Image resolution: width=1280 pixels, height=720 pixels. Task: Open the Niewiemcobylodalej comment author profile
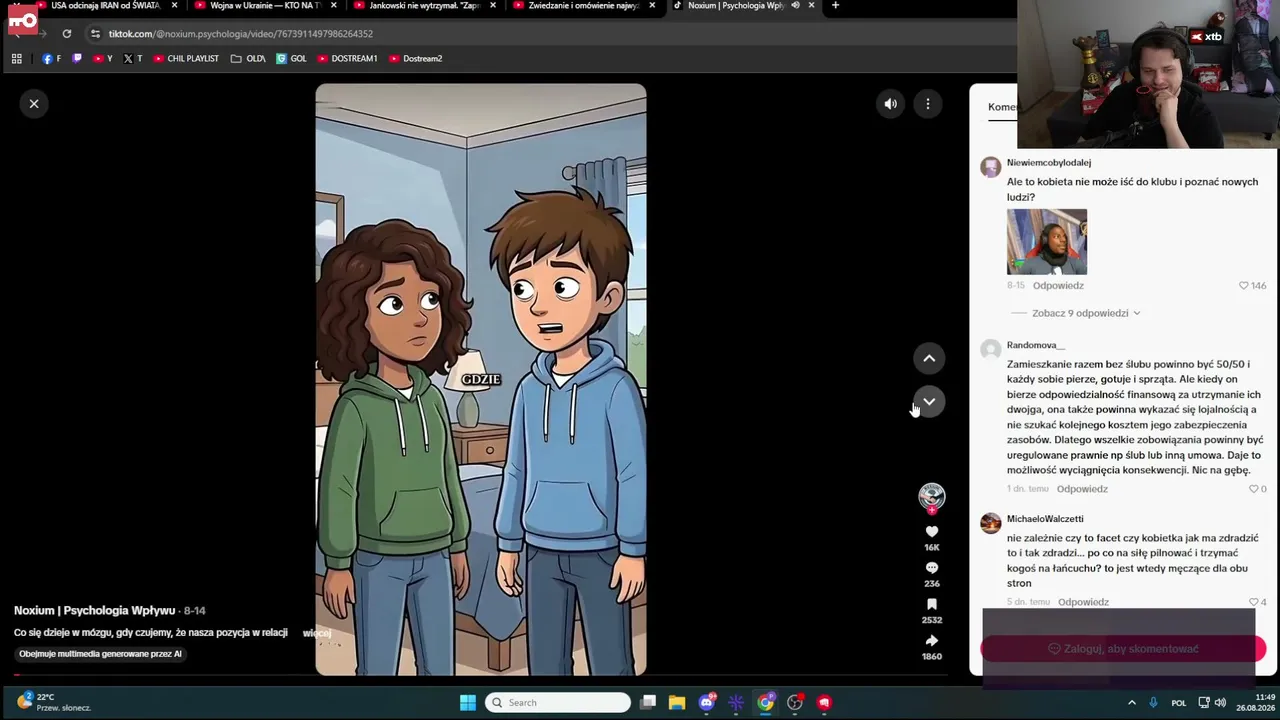tap(1049, 162)
